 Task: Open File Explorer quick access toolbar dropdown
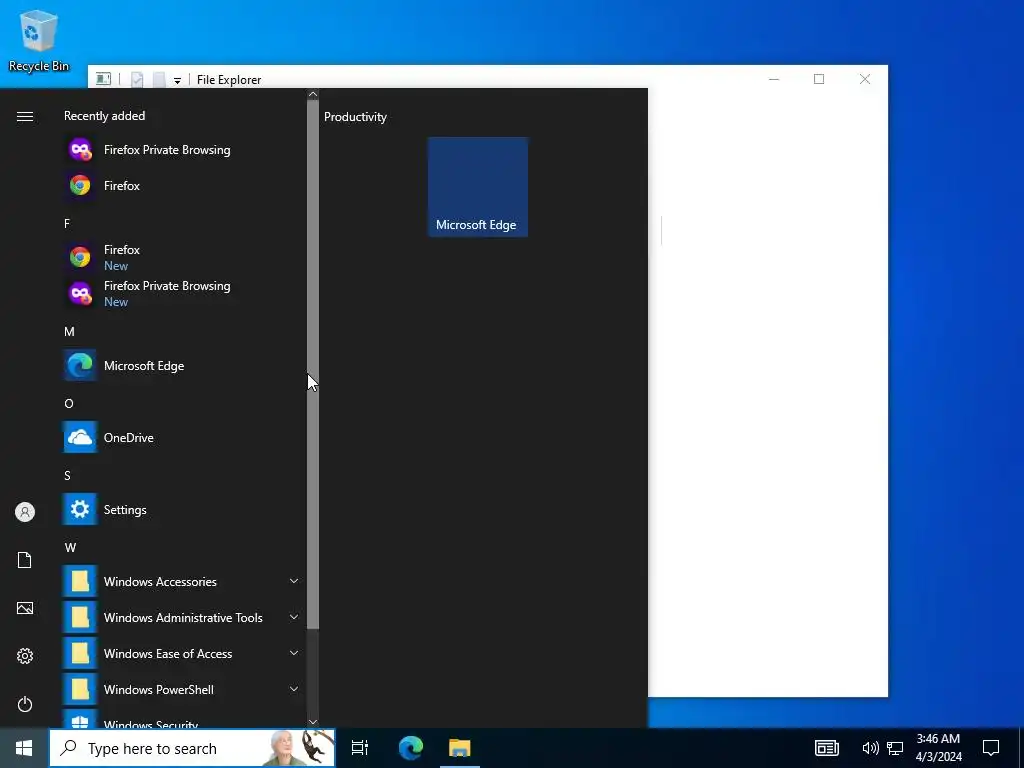177,80
